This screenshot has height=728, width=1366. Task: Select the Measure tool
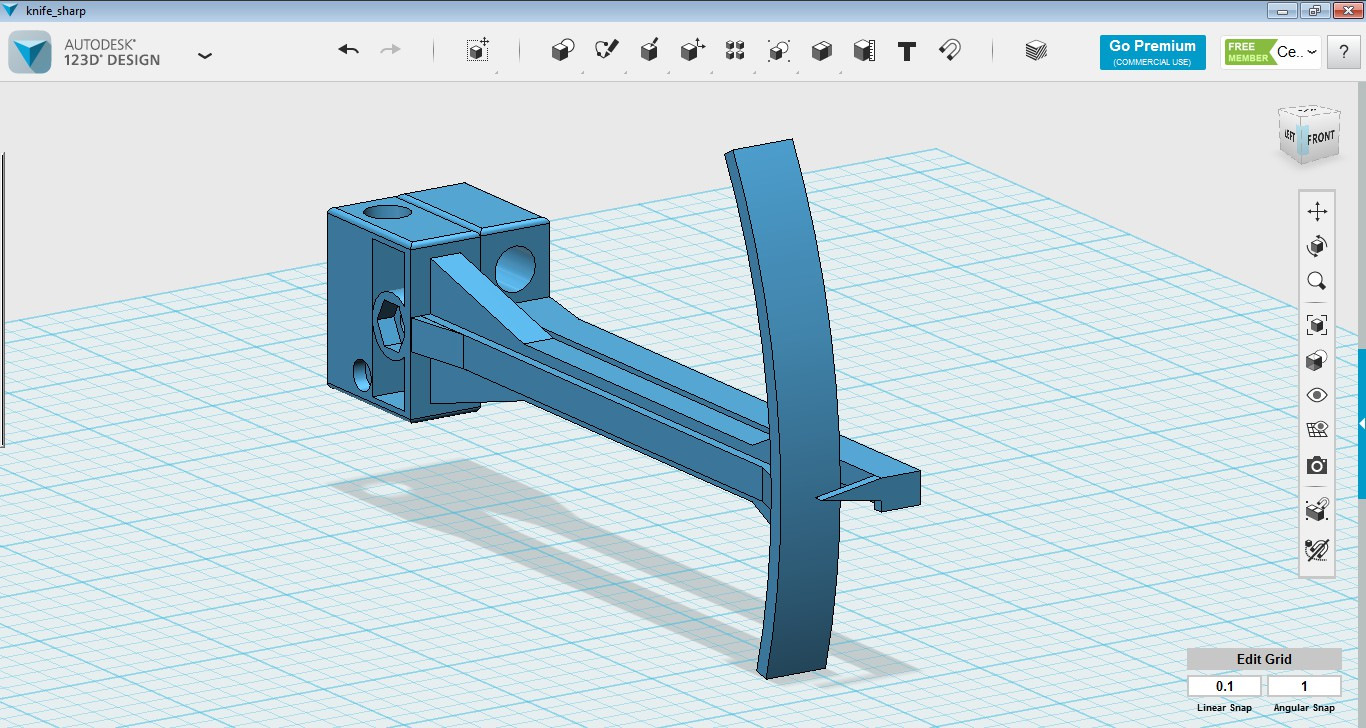864,51
